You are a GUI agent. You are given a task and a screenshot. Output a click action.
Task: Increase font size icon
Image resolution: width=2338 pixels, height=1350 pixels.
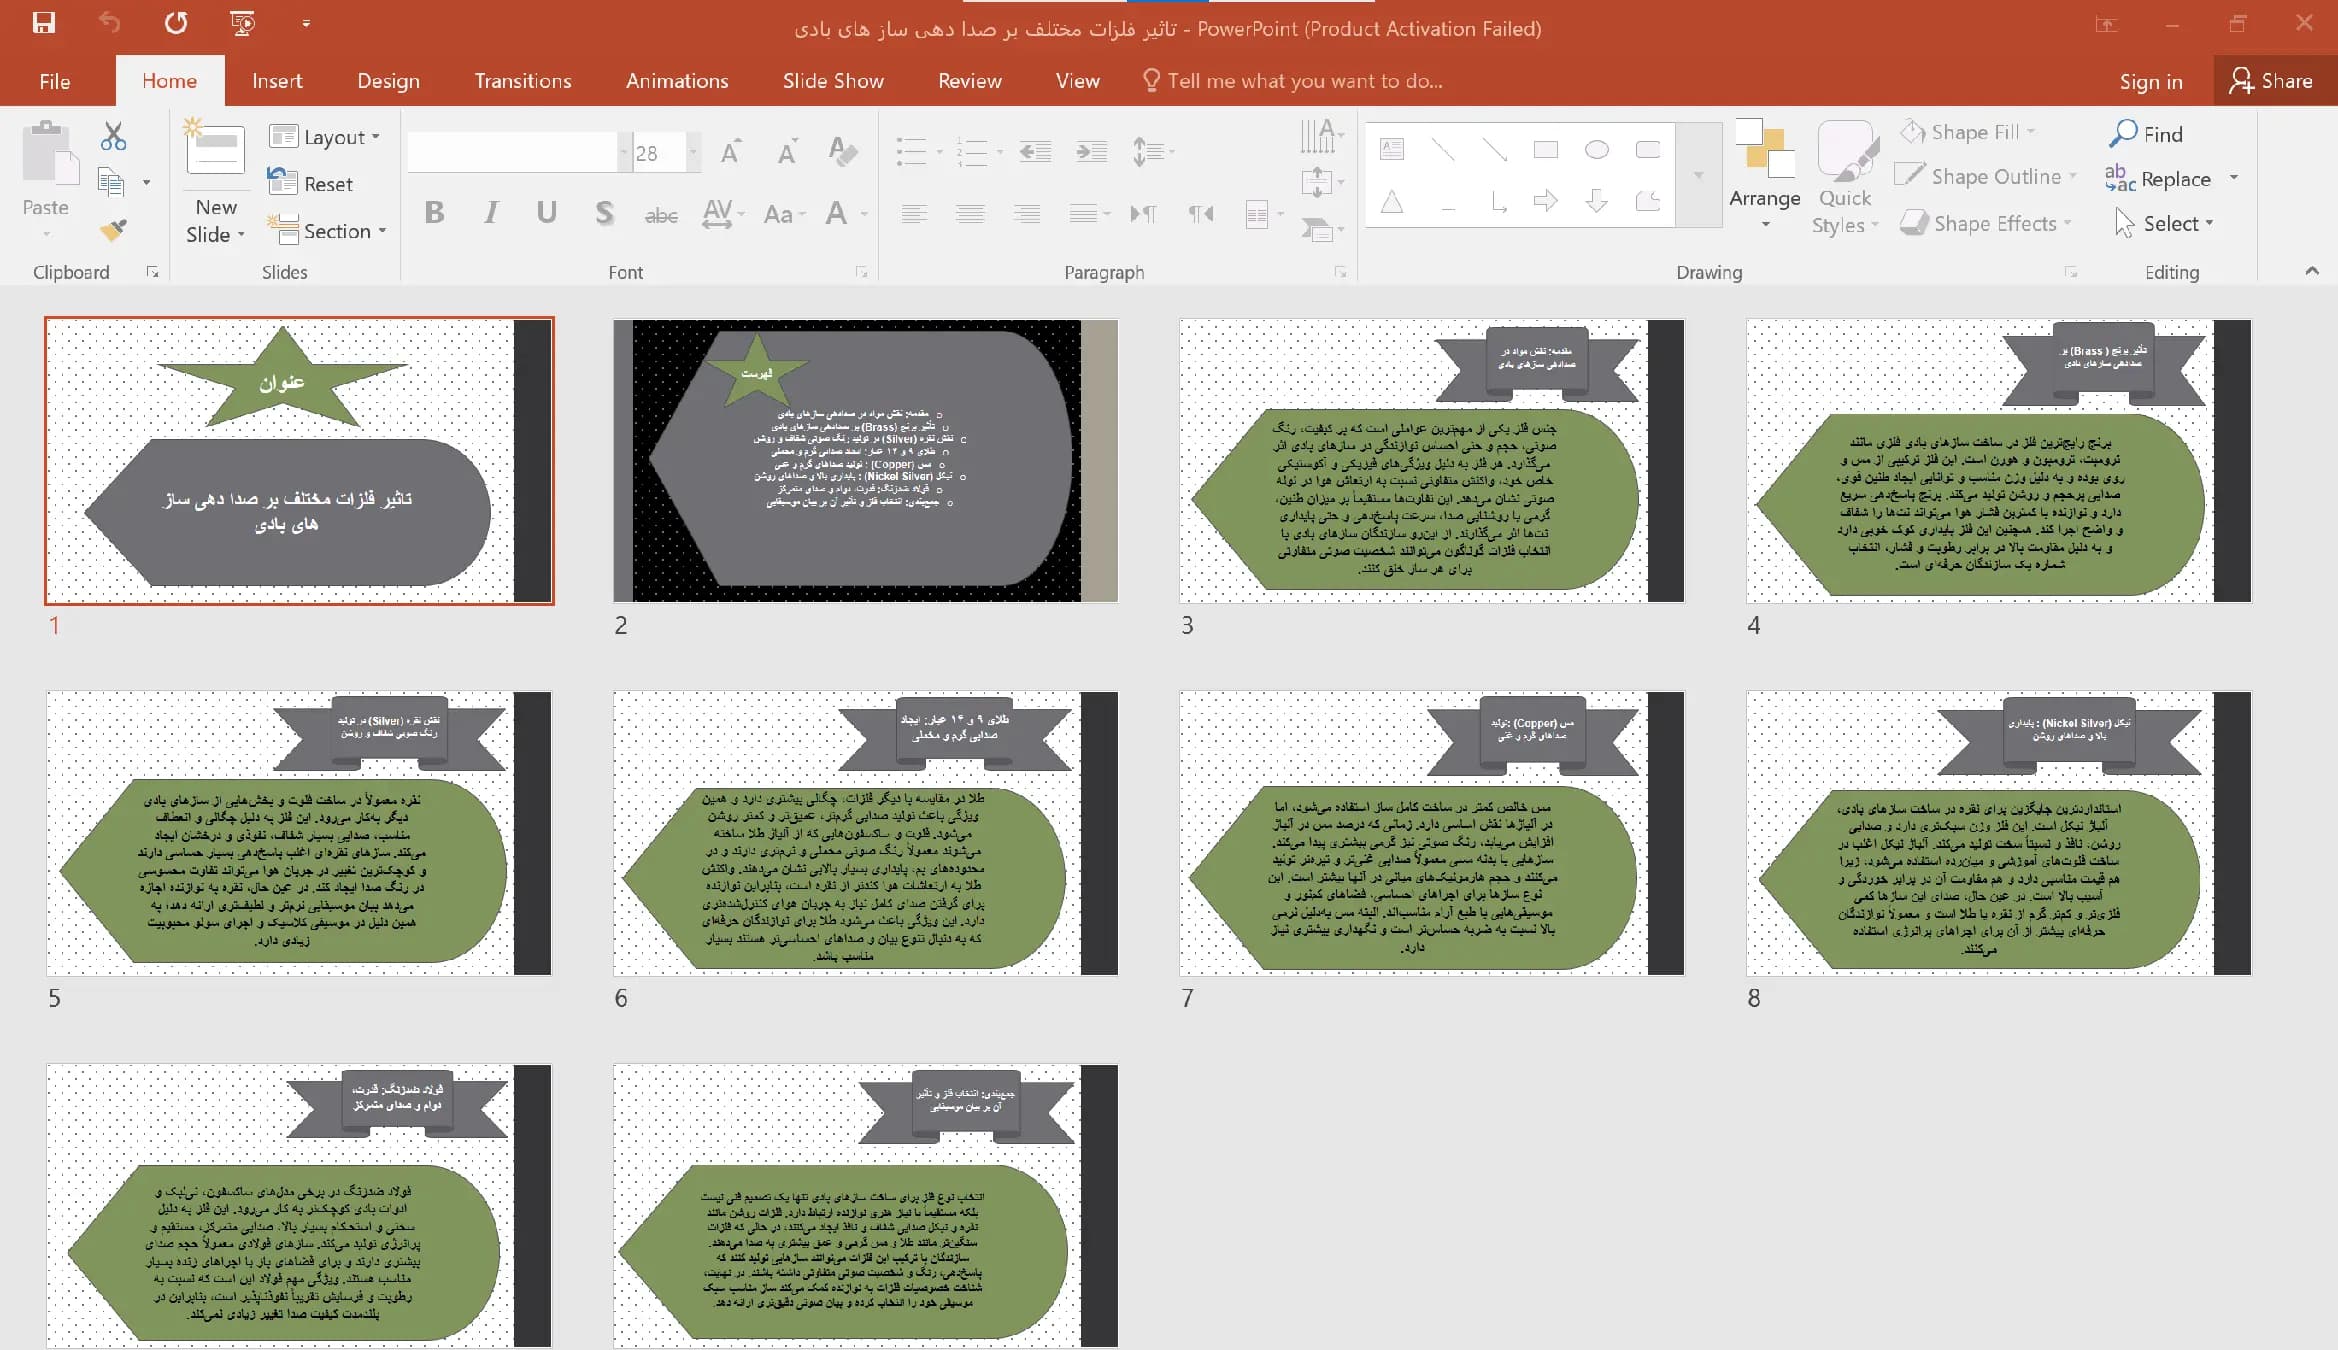pyautogui.click(x=732, y=151)
